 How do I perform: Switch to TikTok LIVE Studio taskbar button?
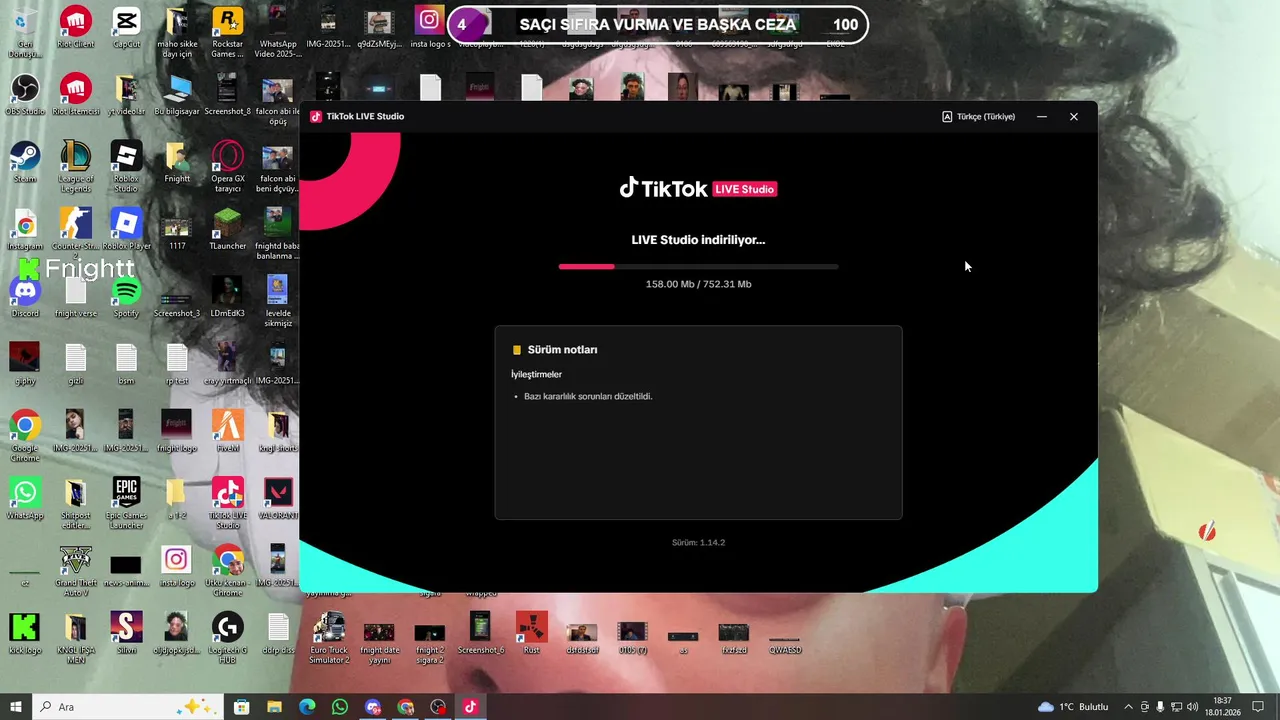coord(470,707)
